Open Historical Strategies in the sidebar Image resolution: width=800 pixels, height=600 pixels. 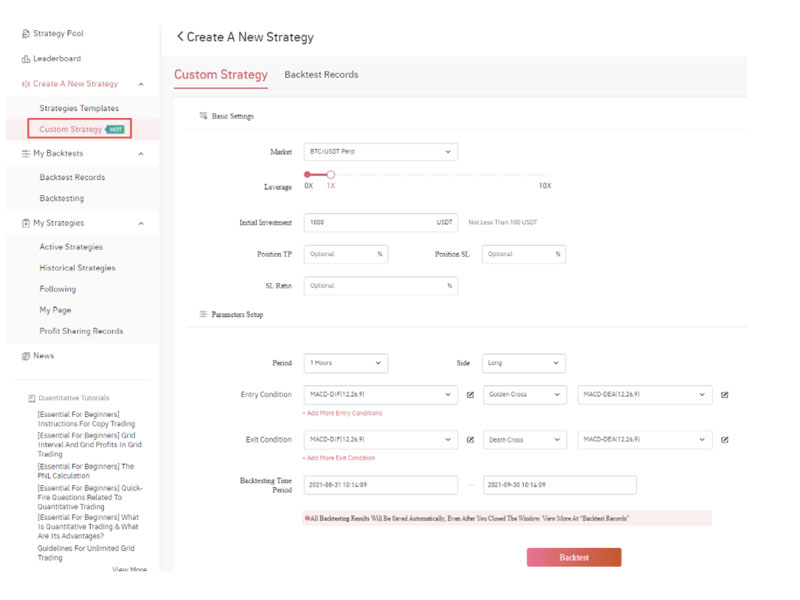78,268
